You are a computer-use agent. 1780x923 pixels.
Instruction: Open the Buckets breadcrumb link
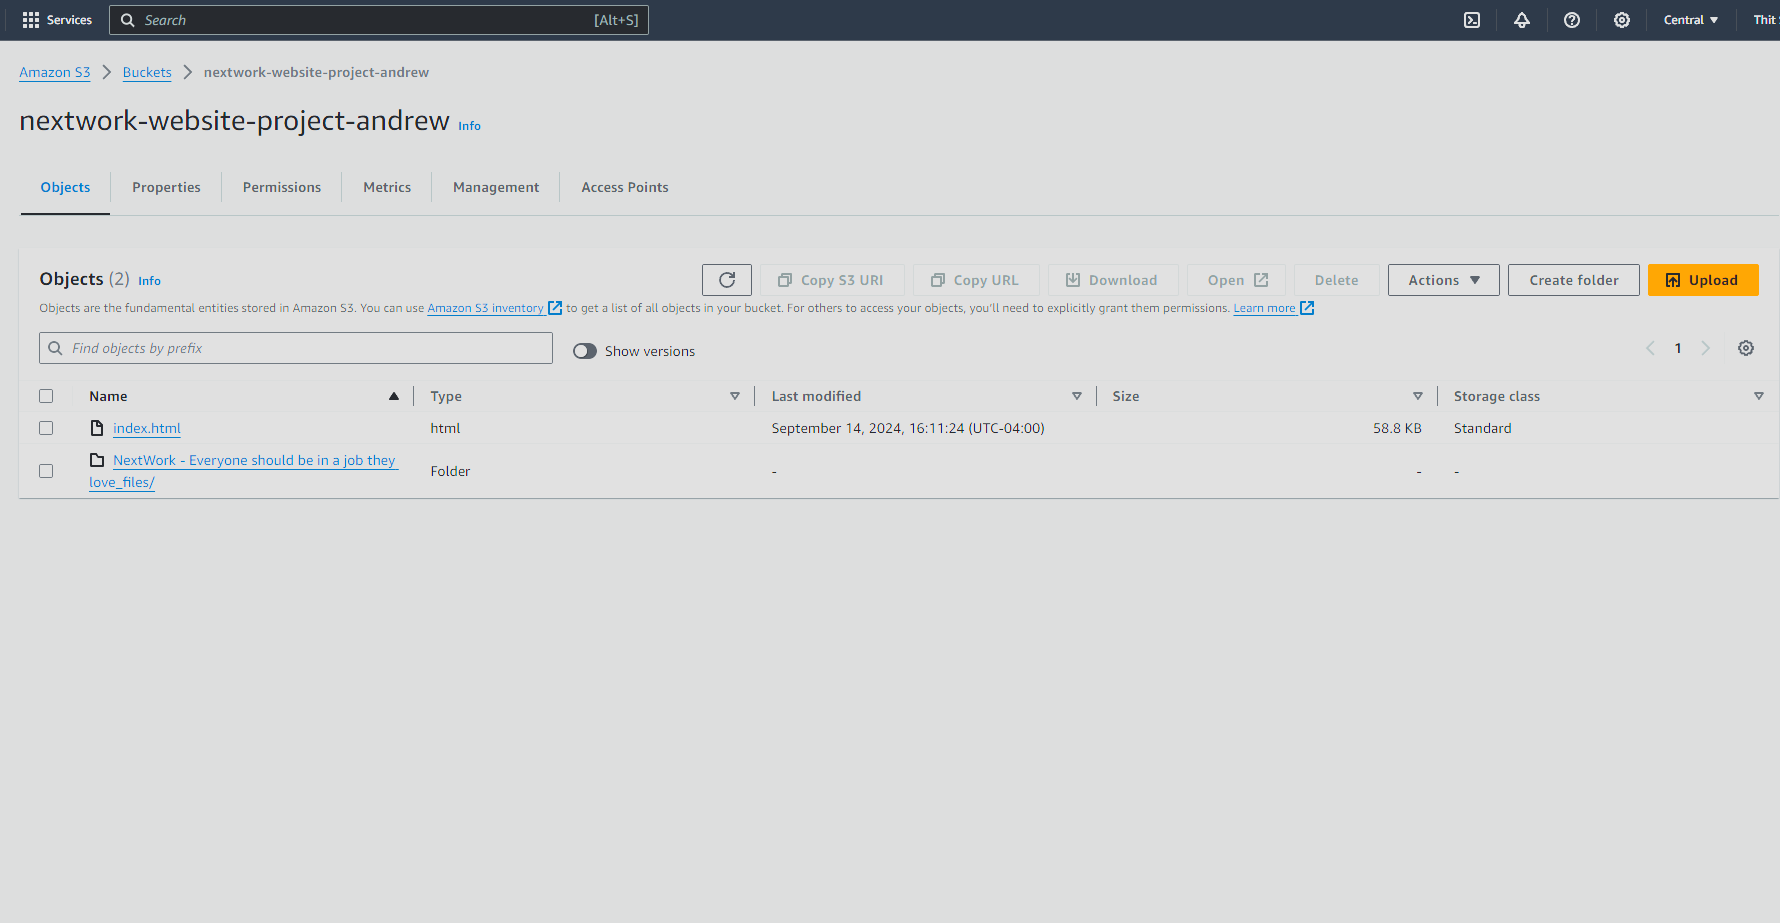(x=147, y=72)
